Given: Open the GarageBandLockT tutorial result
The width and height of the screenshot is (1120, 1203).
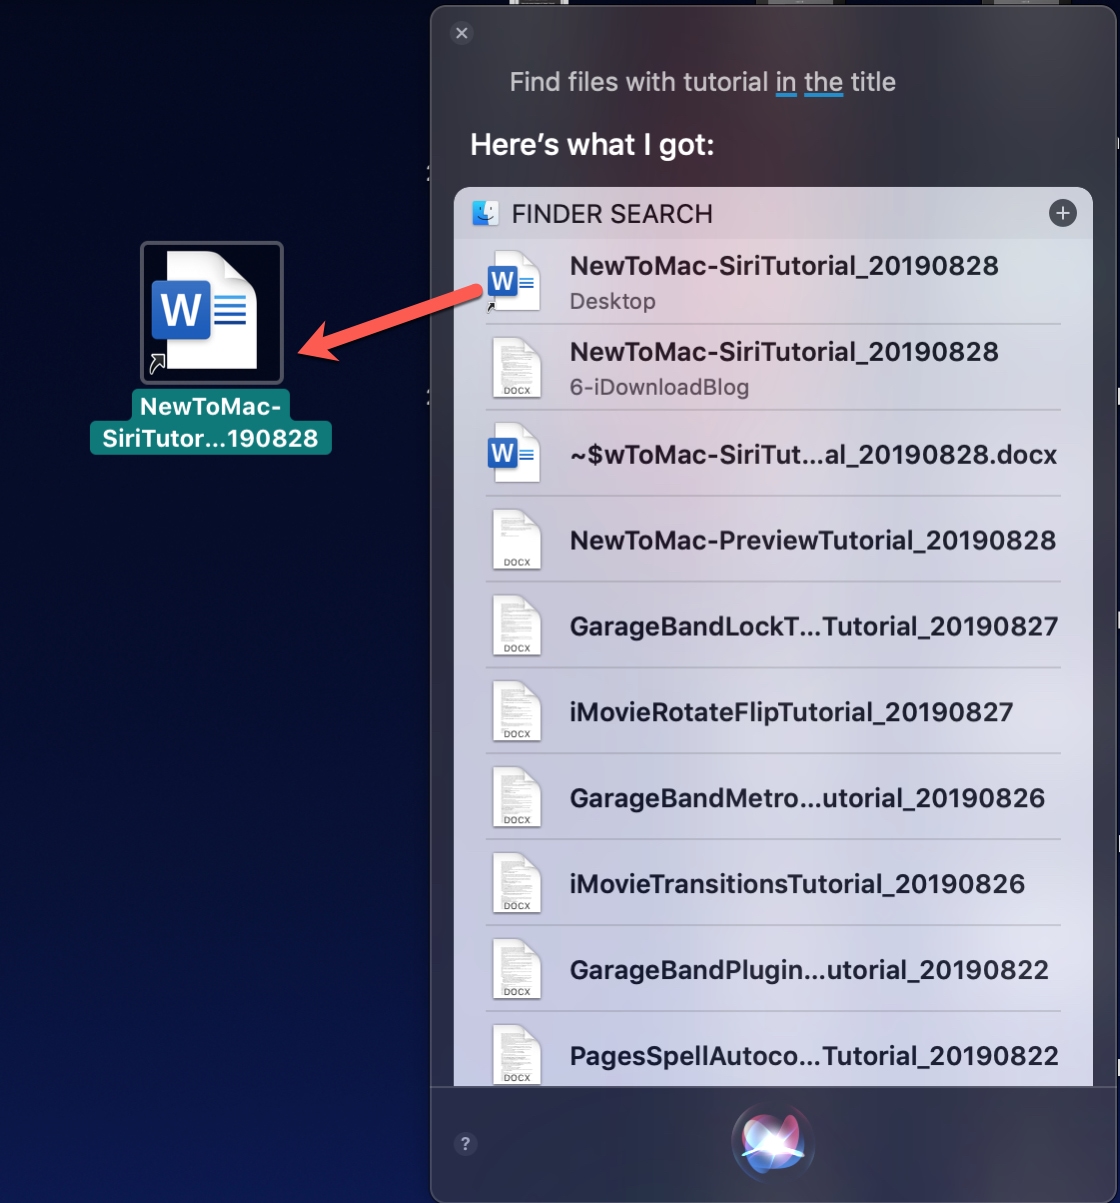Looking at the screenshot, I should tap(813, 626).
